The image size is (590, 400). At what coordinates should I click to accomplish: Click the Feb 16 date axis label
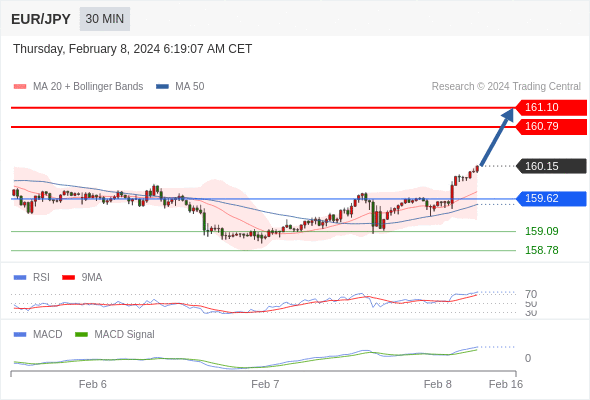point(506,384)
